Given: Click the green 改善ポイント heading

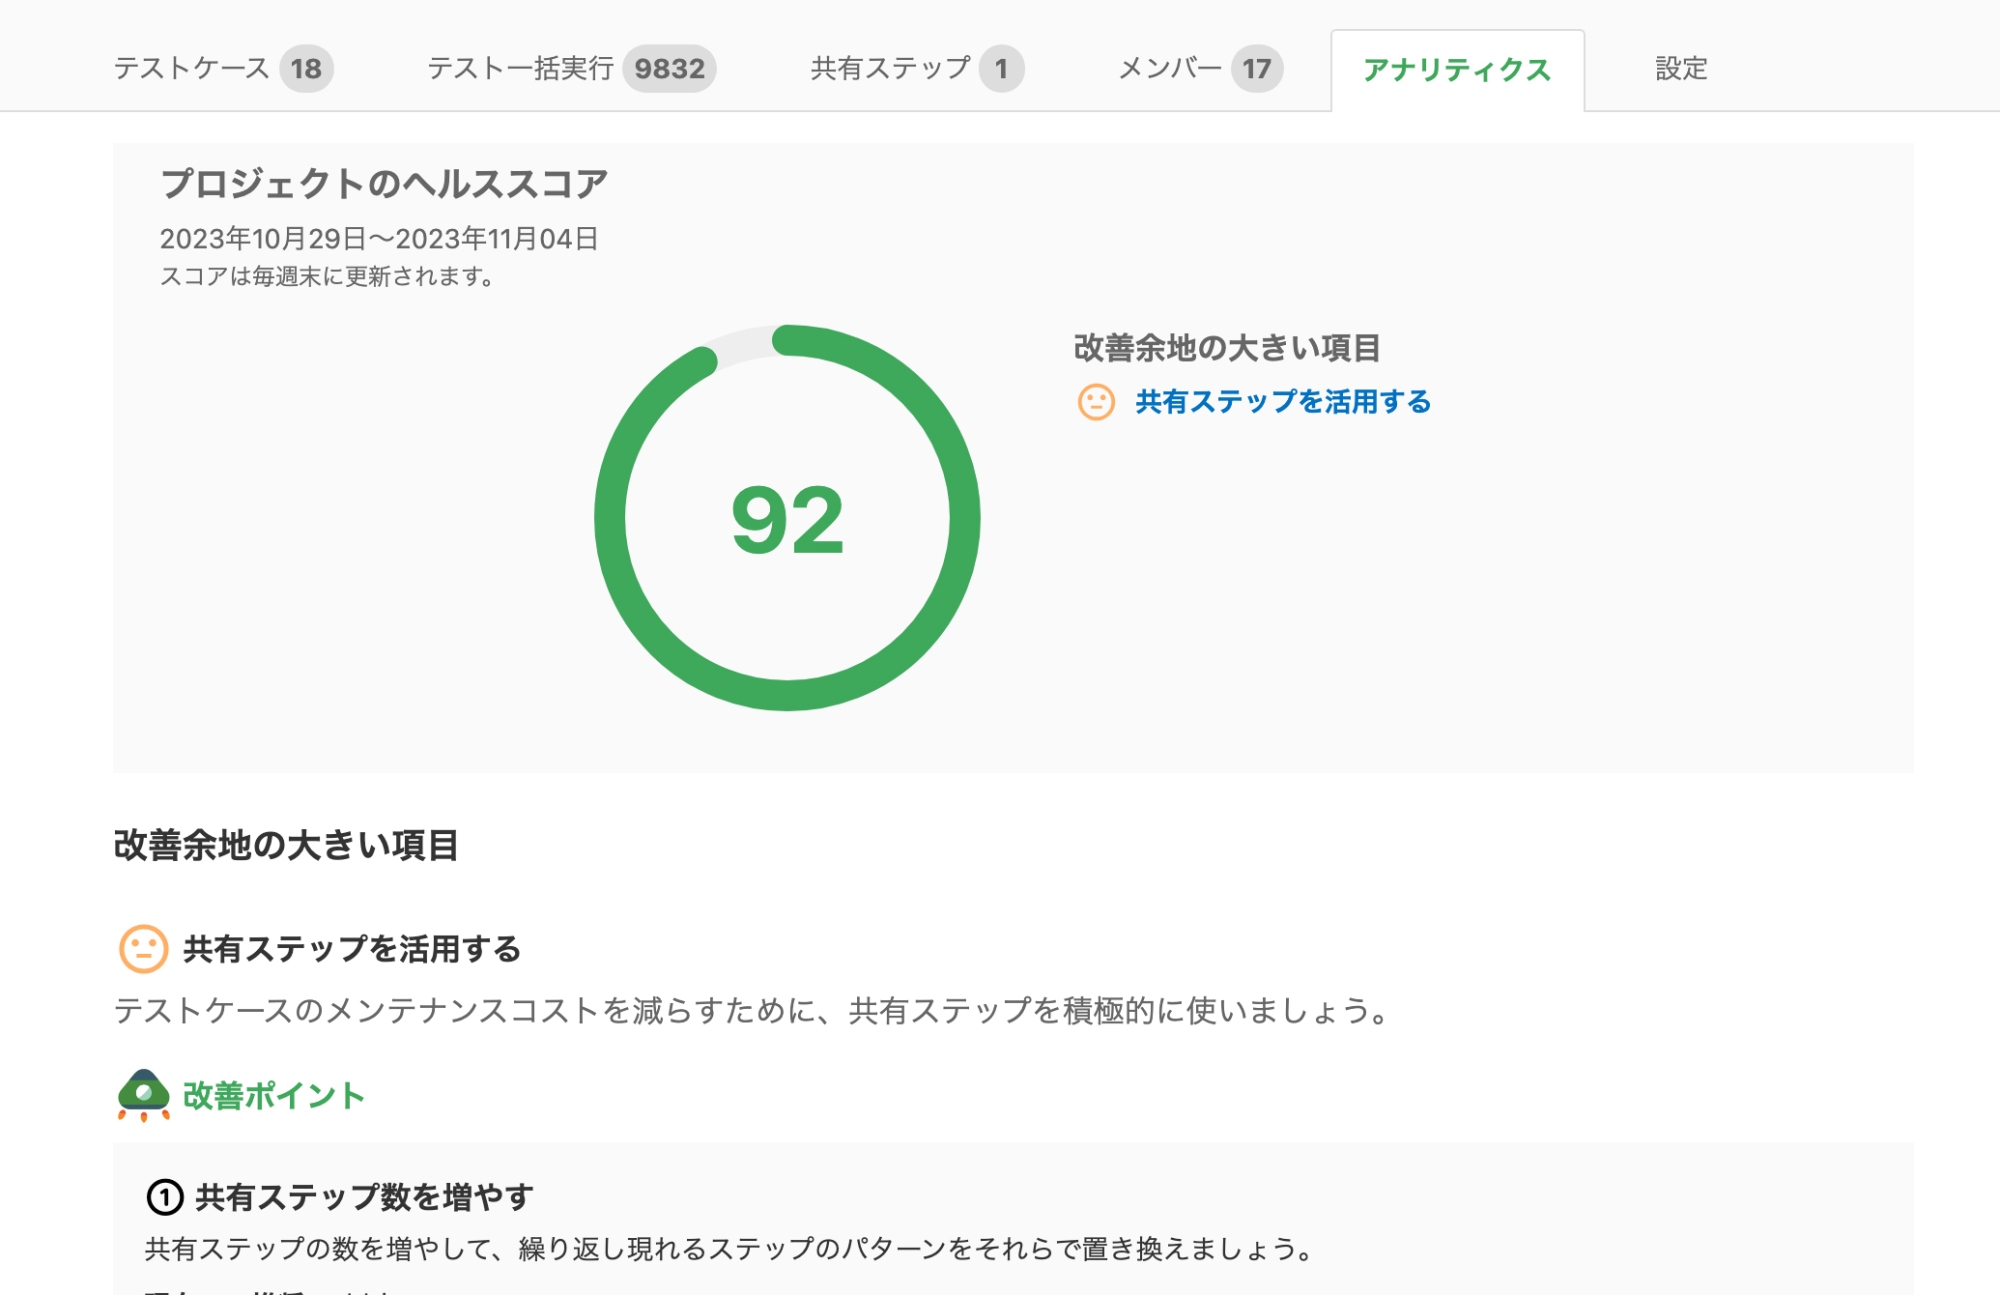Looking at the screenshot, I should 273,1096.
